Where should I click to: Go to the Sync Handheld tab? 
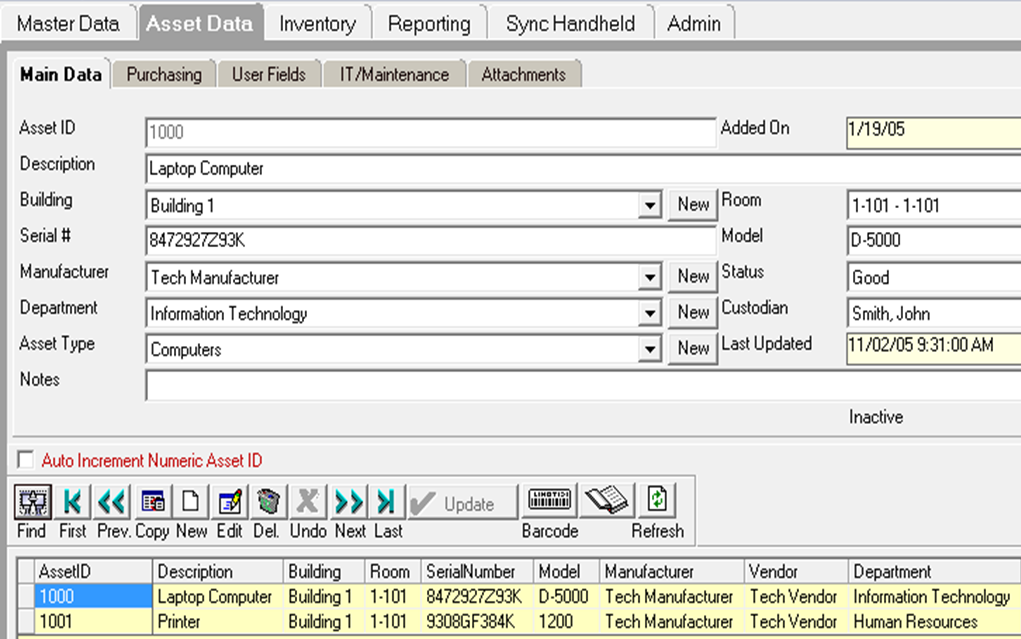tap(570, 23)
